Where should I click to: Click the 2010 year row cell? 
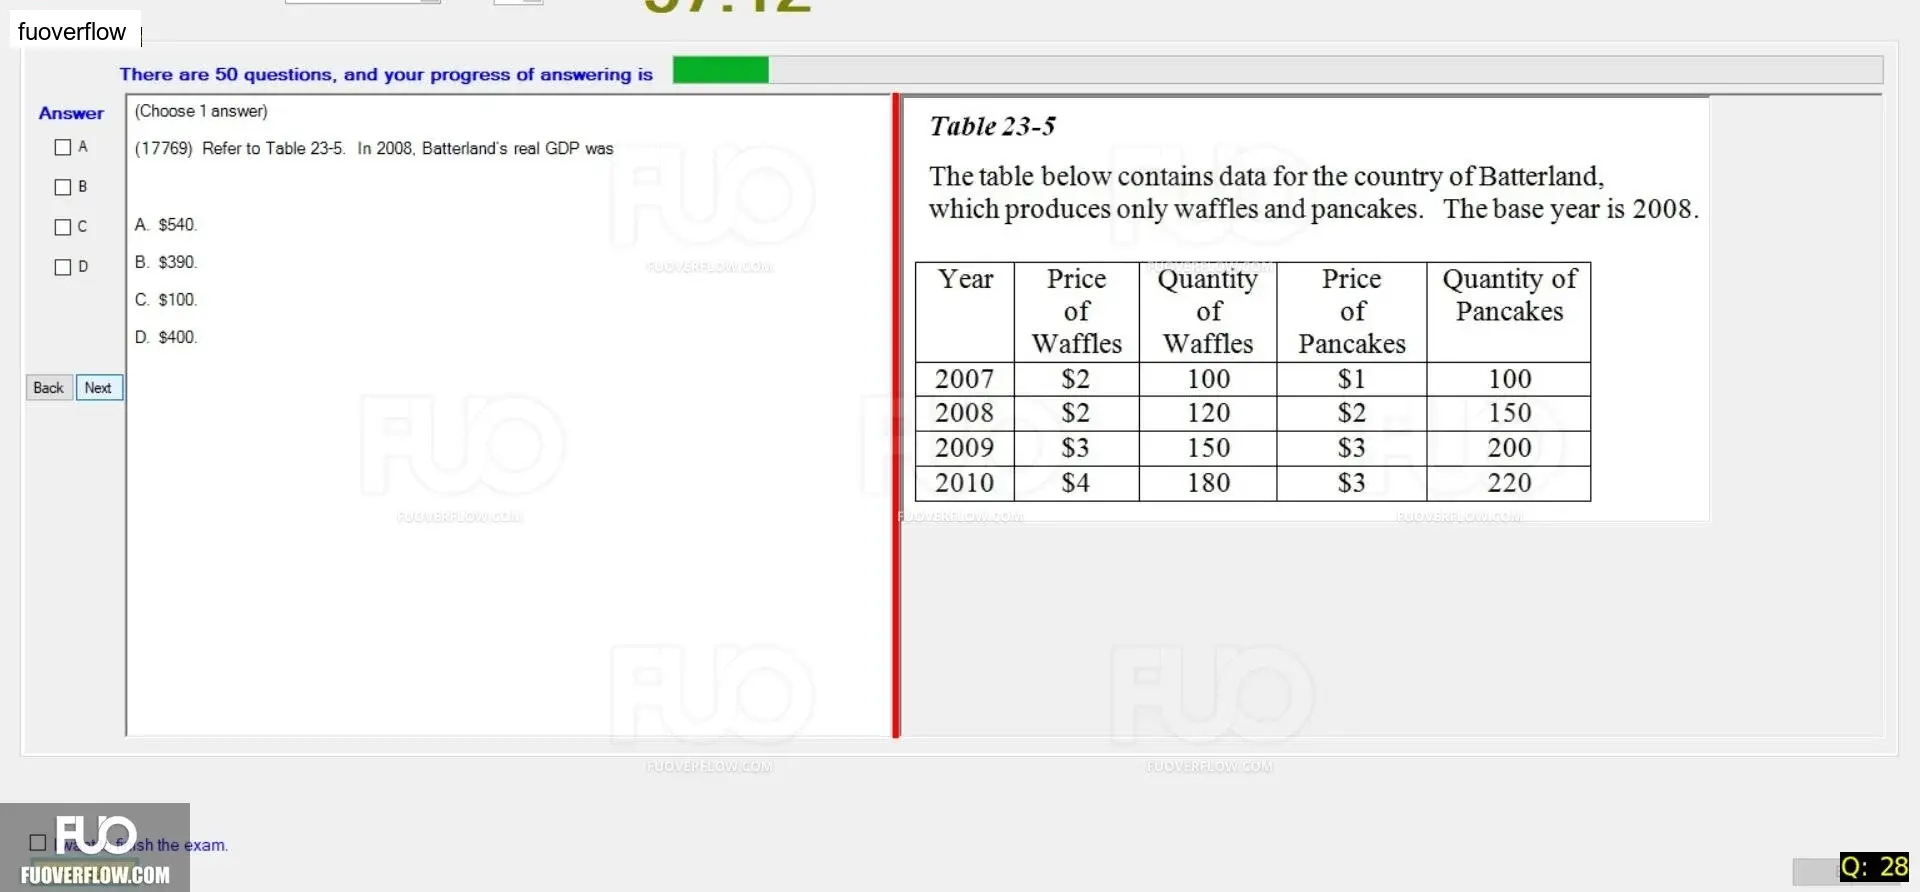[965, 483]
